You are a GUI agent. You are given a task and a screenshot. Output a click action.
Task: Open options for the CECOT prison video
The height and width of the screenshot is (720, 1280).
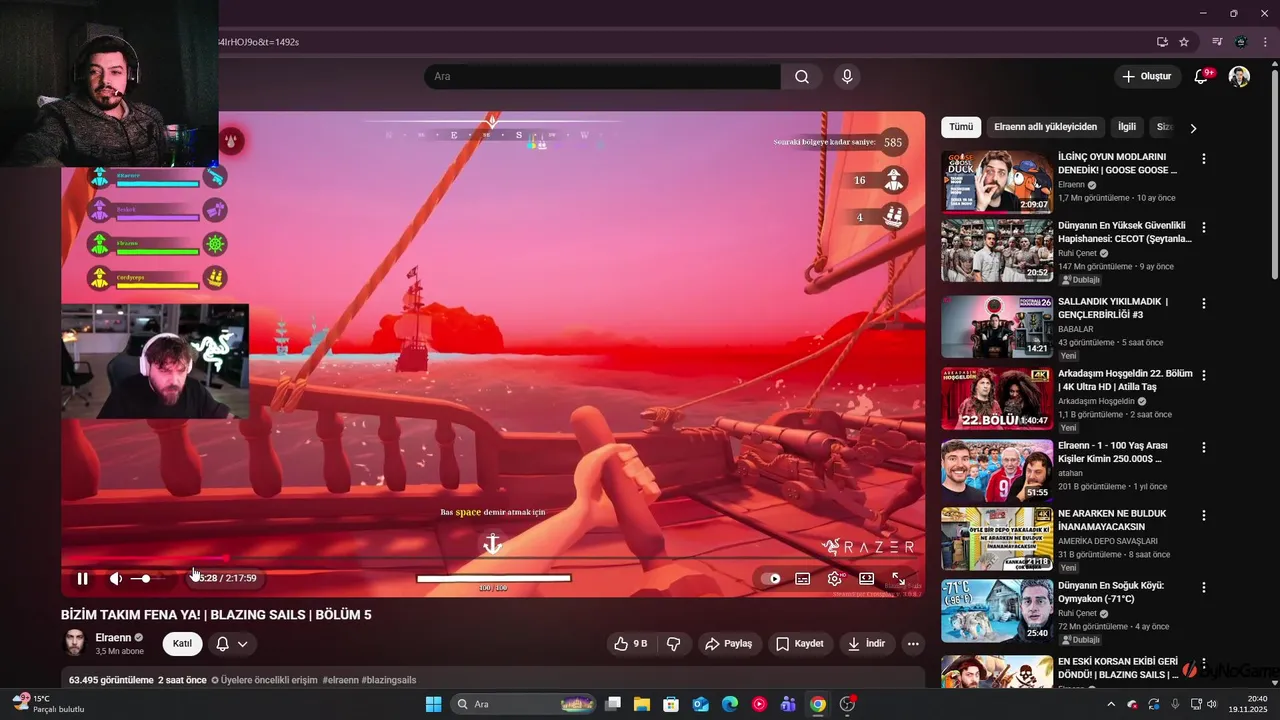coord(1204,228)
